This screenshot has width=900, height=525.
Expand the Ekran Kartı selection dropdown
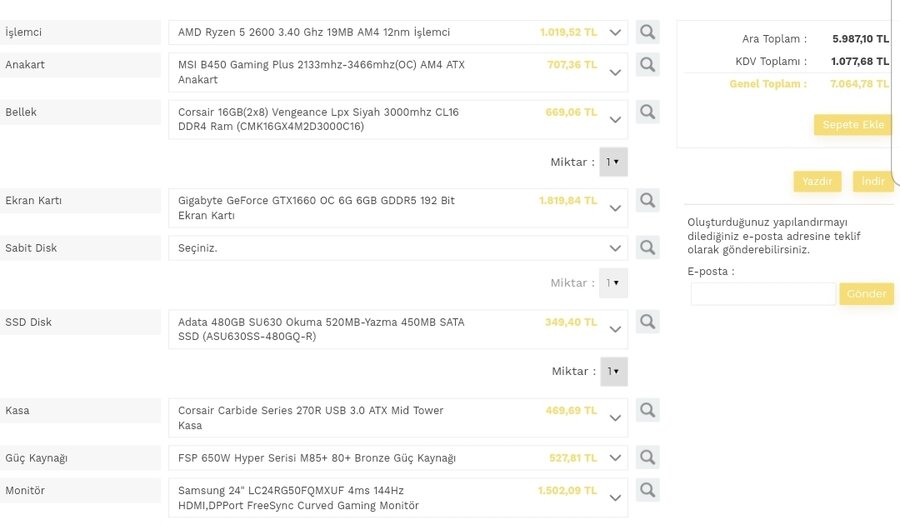click(x=615, y=201)
